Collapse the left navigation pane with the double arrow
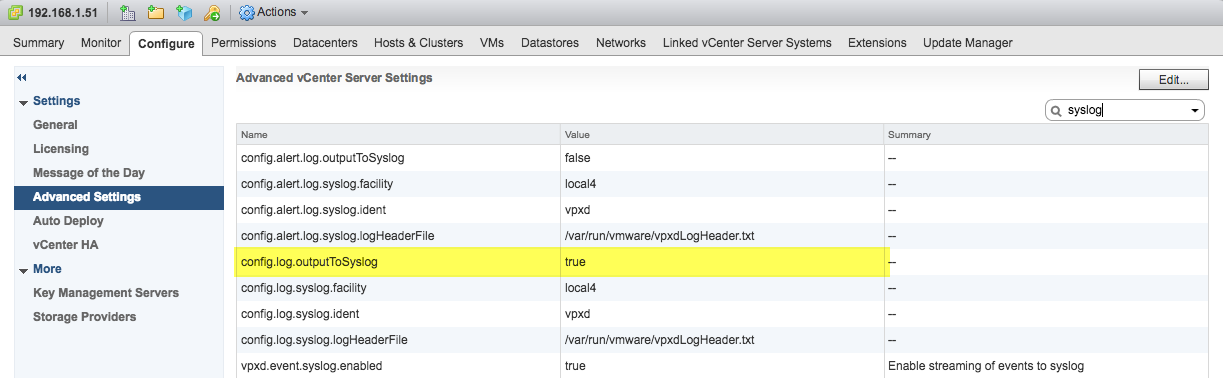Image resolution: width=1223 pixels, height=378 pixels. [22, 77]
